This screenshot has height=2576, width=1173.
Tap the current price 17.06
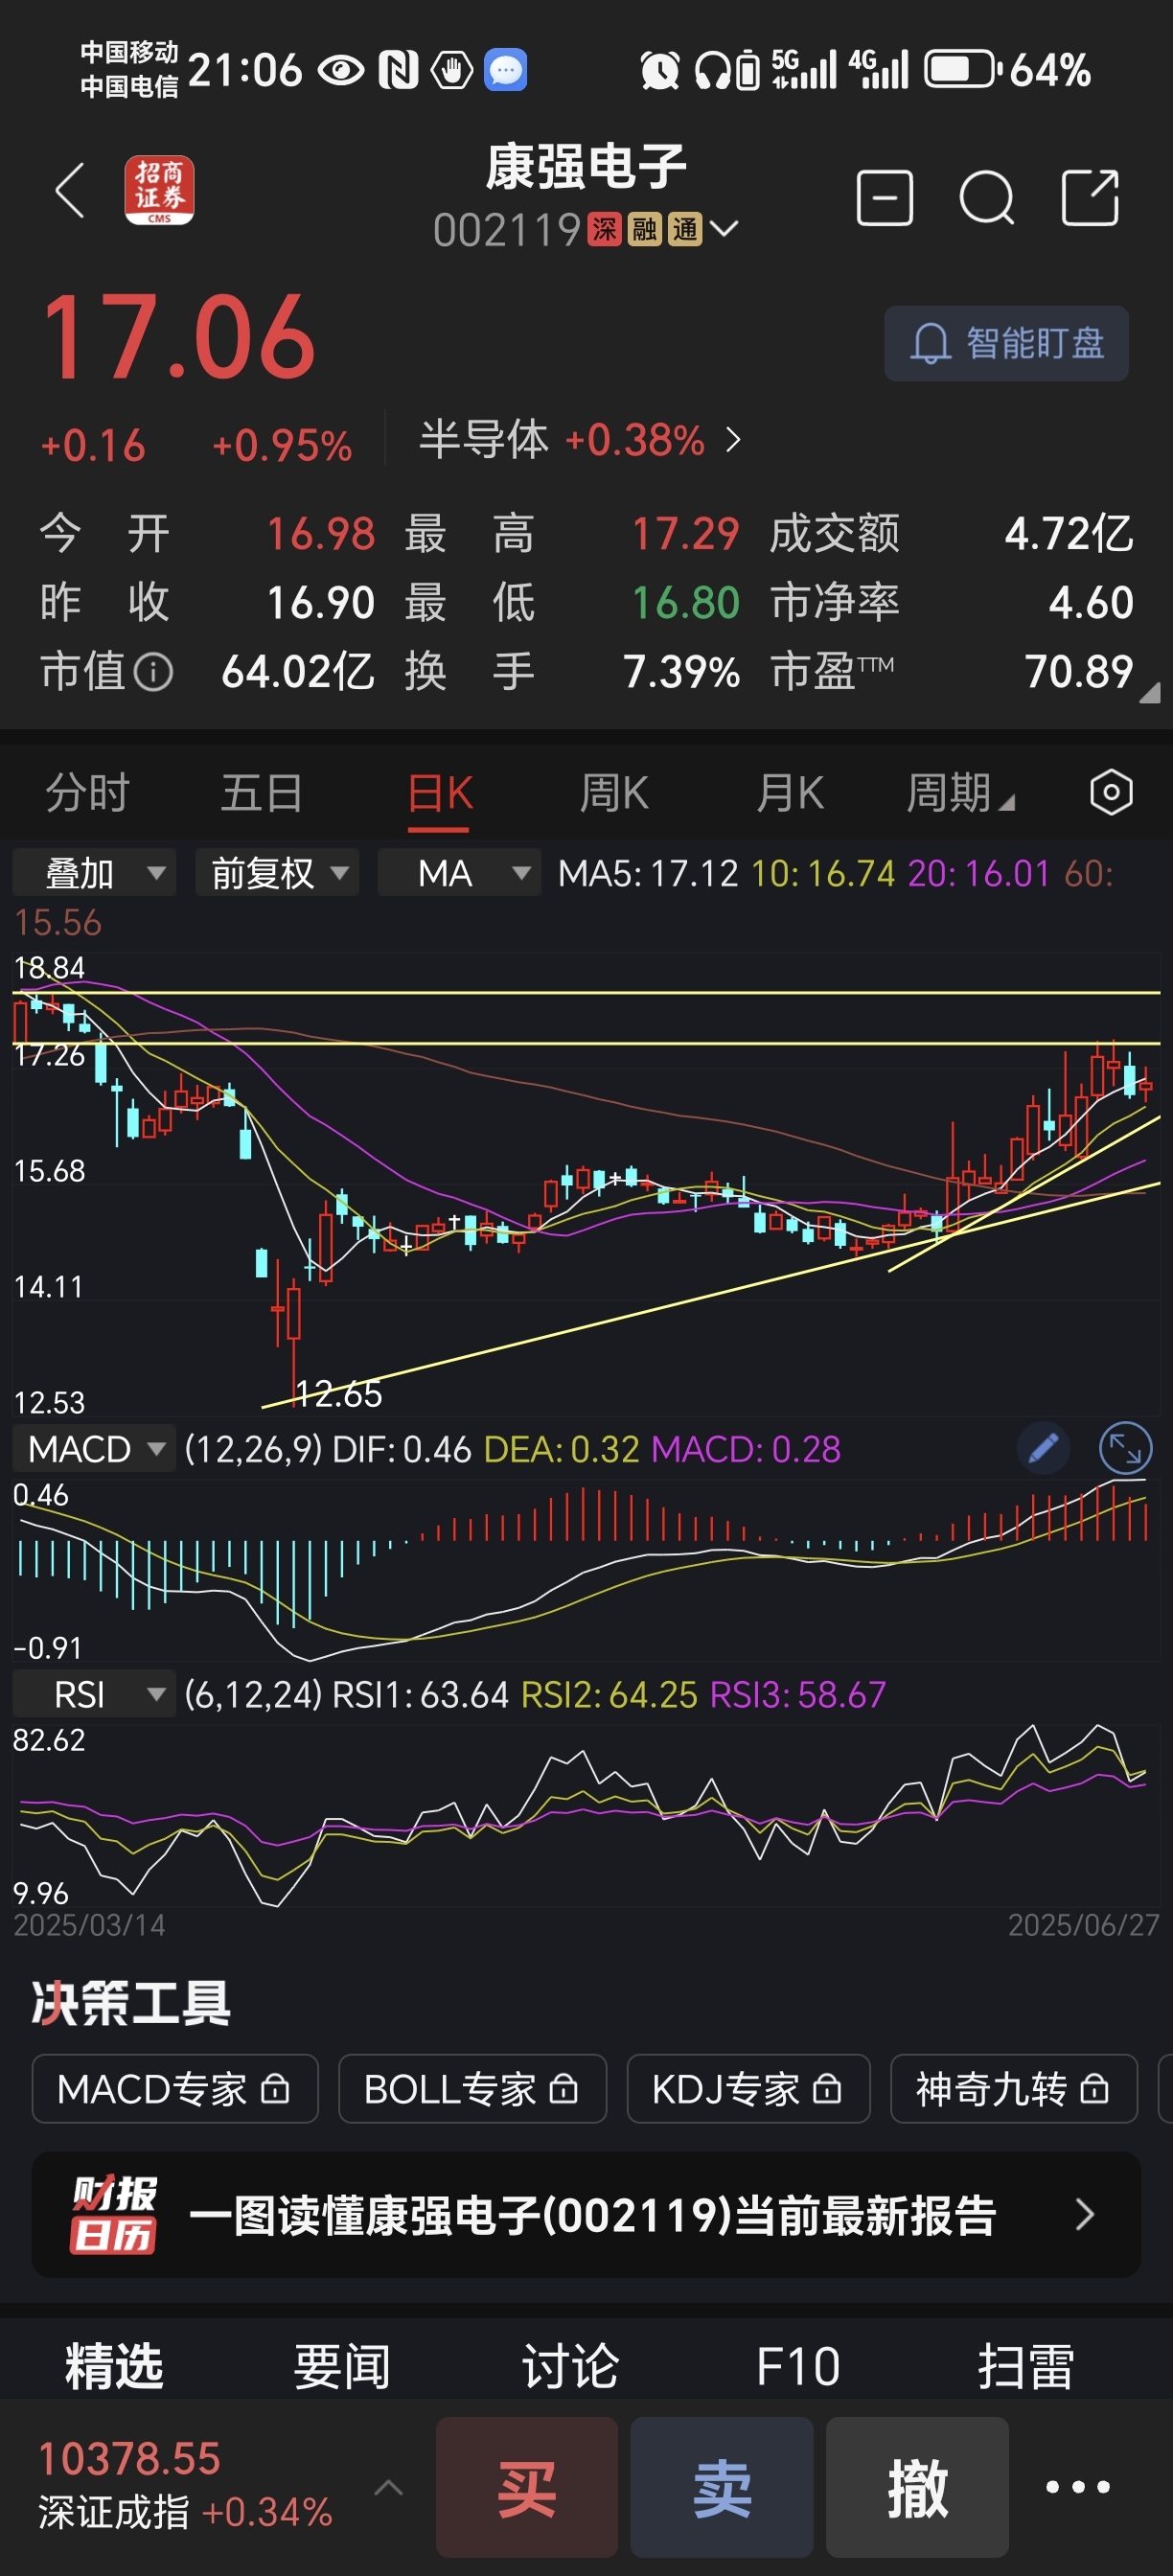click(x=179, y=337)
